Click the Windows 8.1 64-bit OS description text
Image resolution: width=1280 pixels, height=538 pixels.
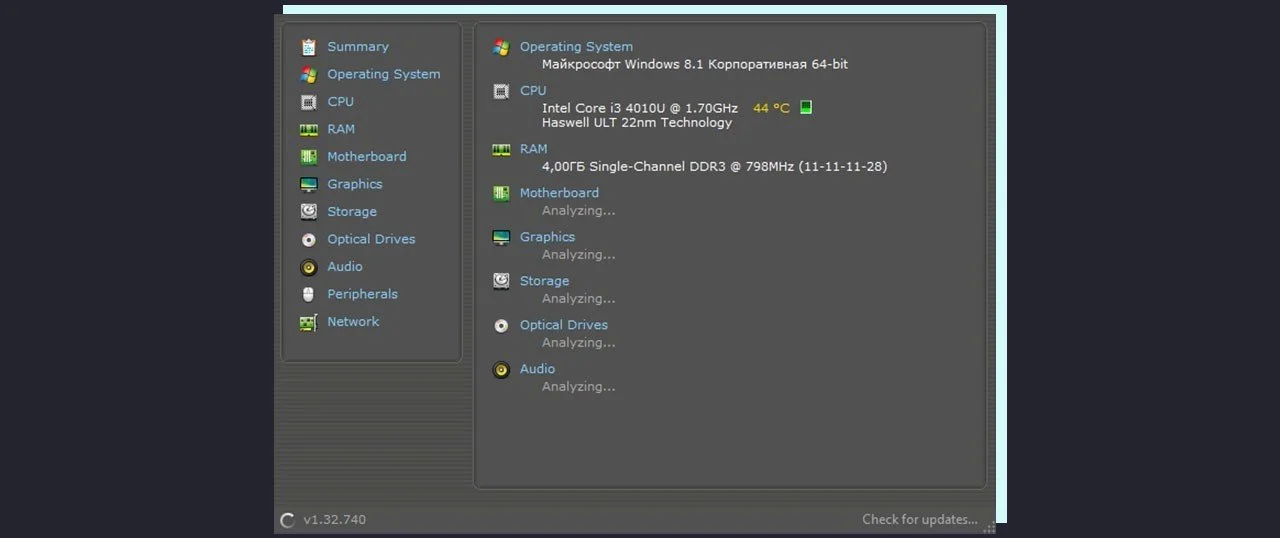695,64
